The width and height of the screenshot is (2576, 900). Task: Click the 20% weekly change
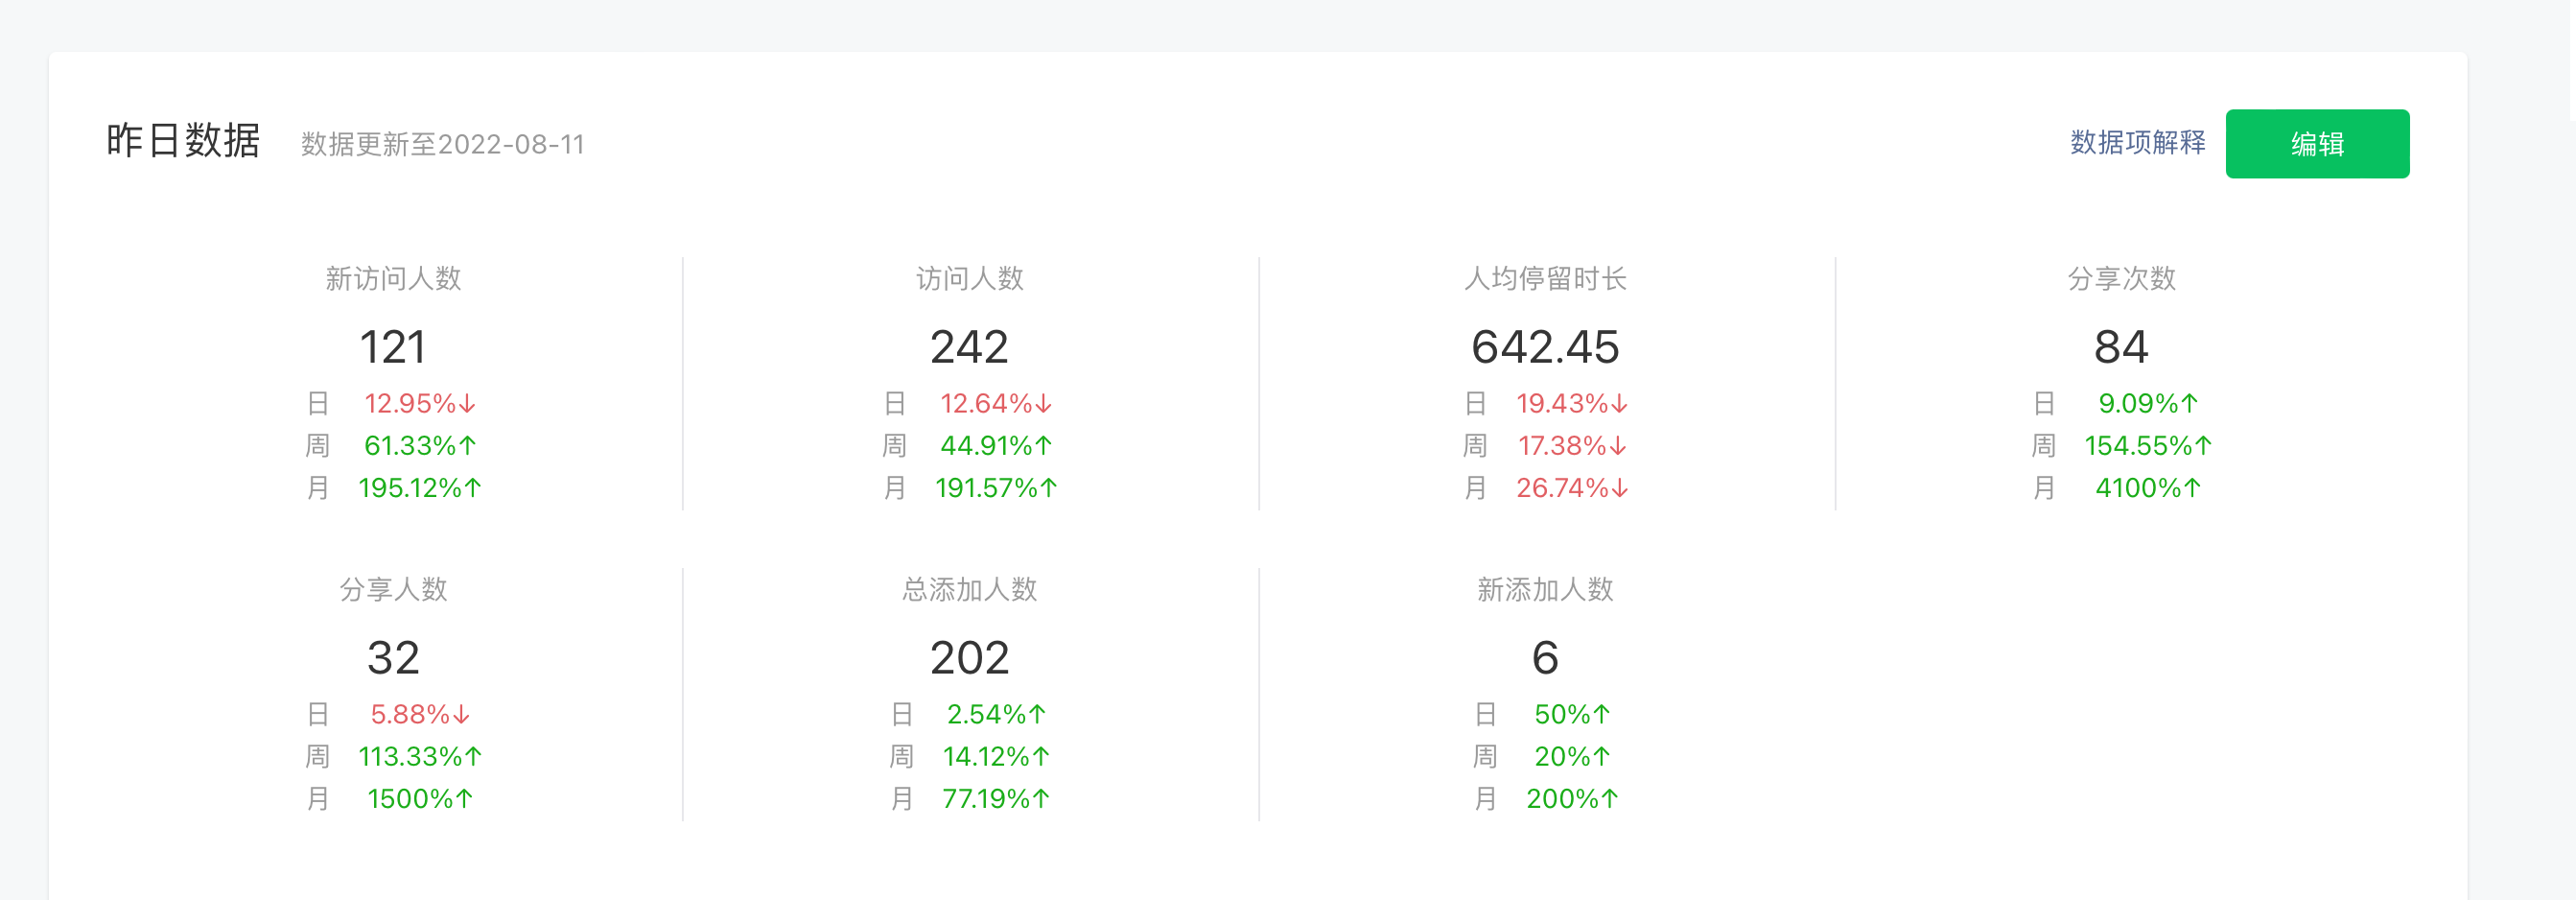coord(1572,757)
